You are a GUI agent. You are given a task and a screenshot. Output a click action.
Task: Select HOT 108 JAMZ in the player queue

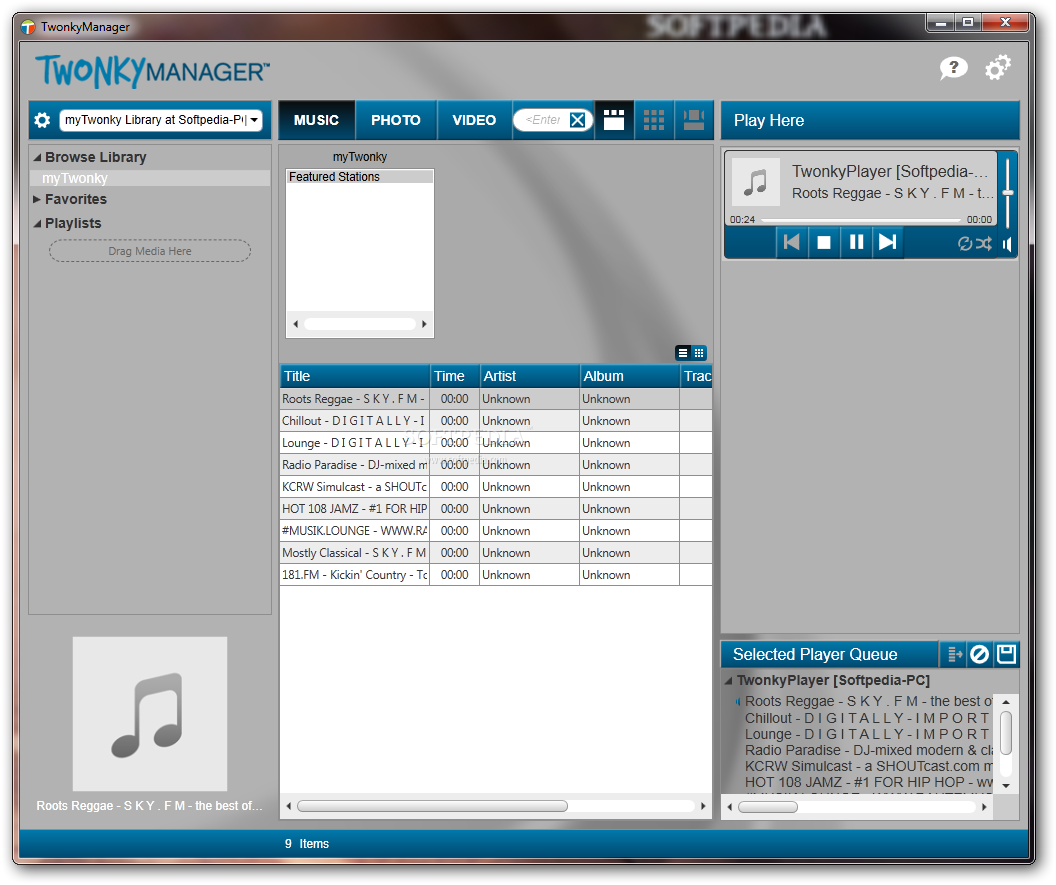[x=868, y=782]
